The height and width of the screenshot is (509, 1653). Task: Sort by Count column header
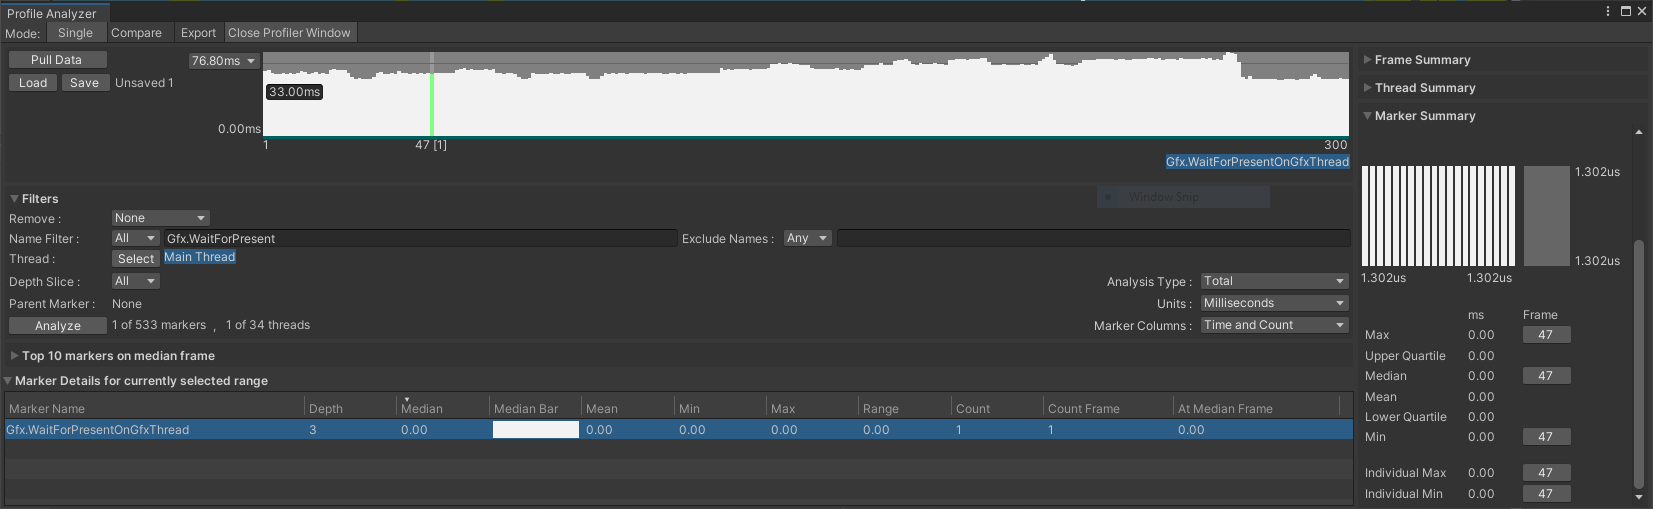pyautogui.click(x=998, y=408)
